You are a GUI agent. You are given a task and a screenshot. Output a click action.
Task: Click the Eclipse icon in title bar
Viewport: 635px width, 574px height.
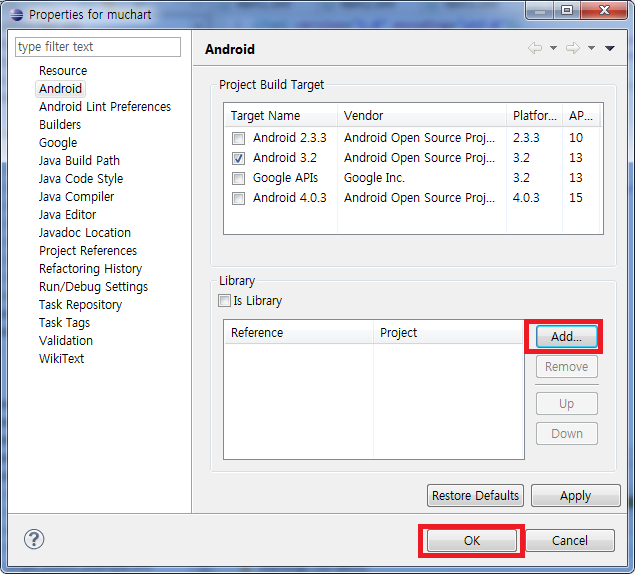16,15
